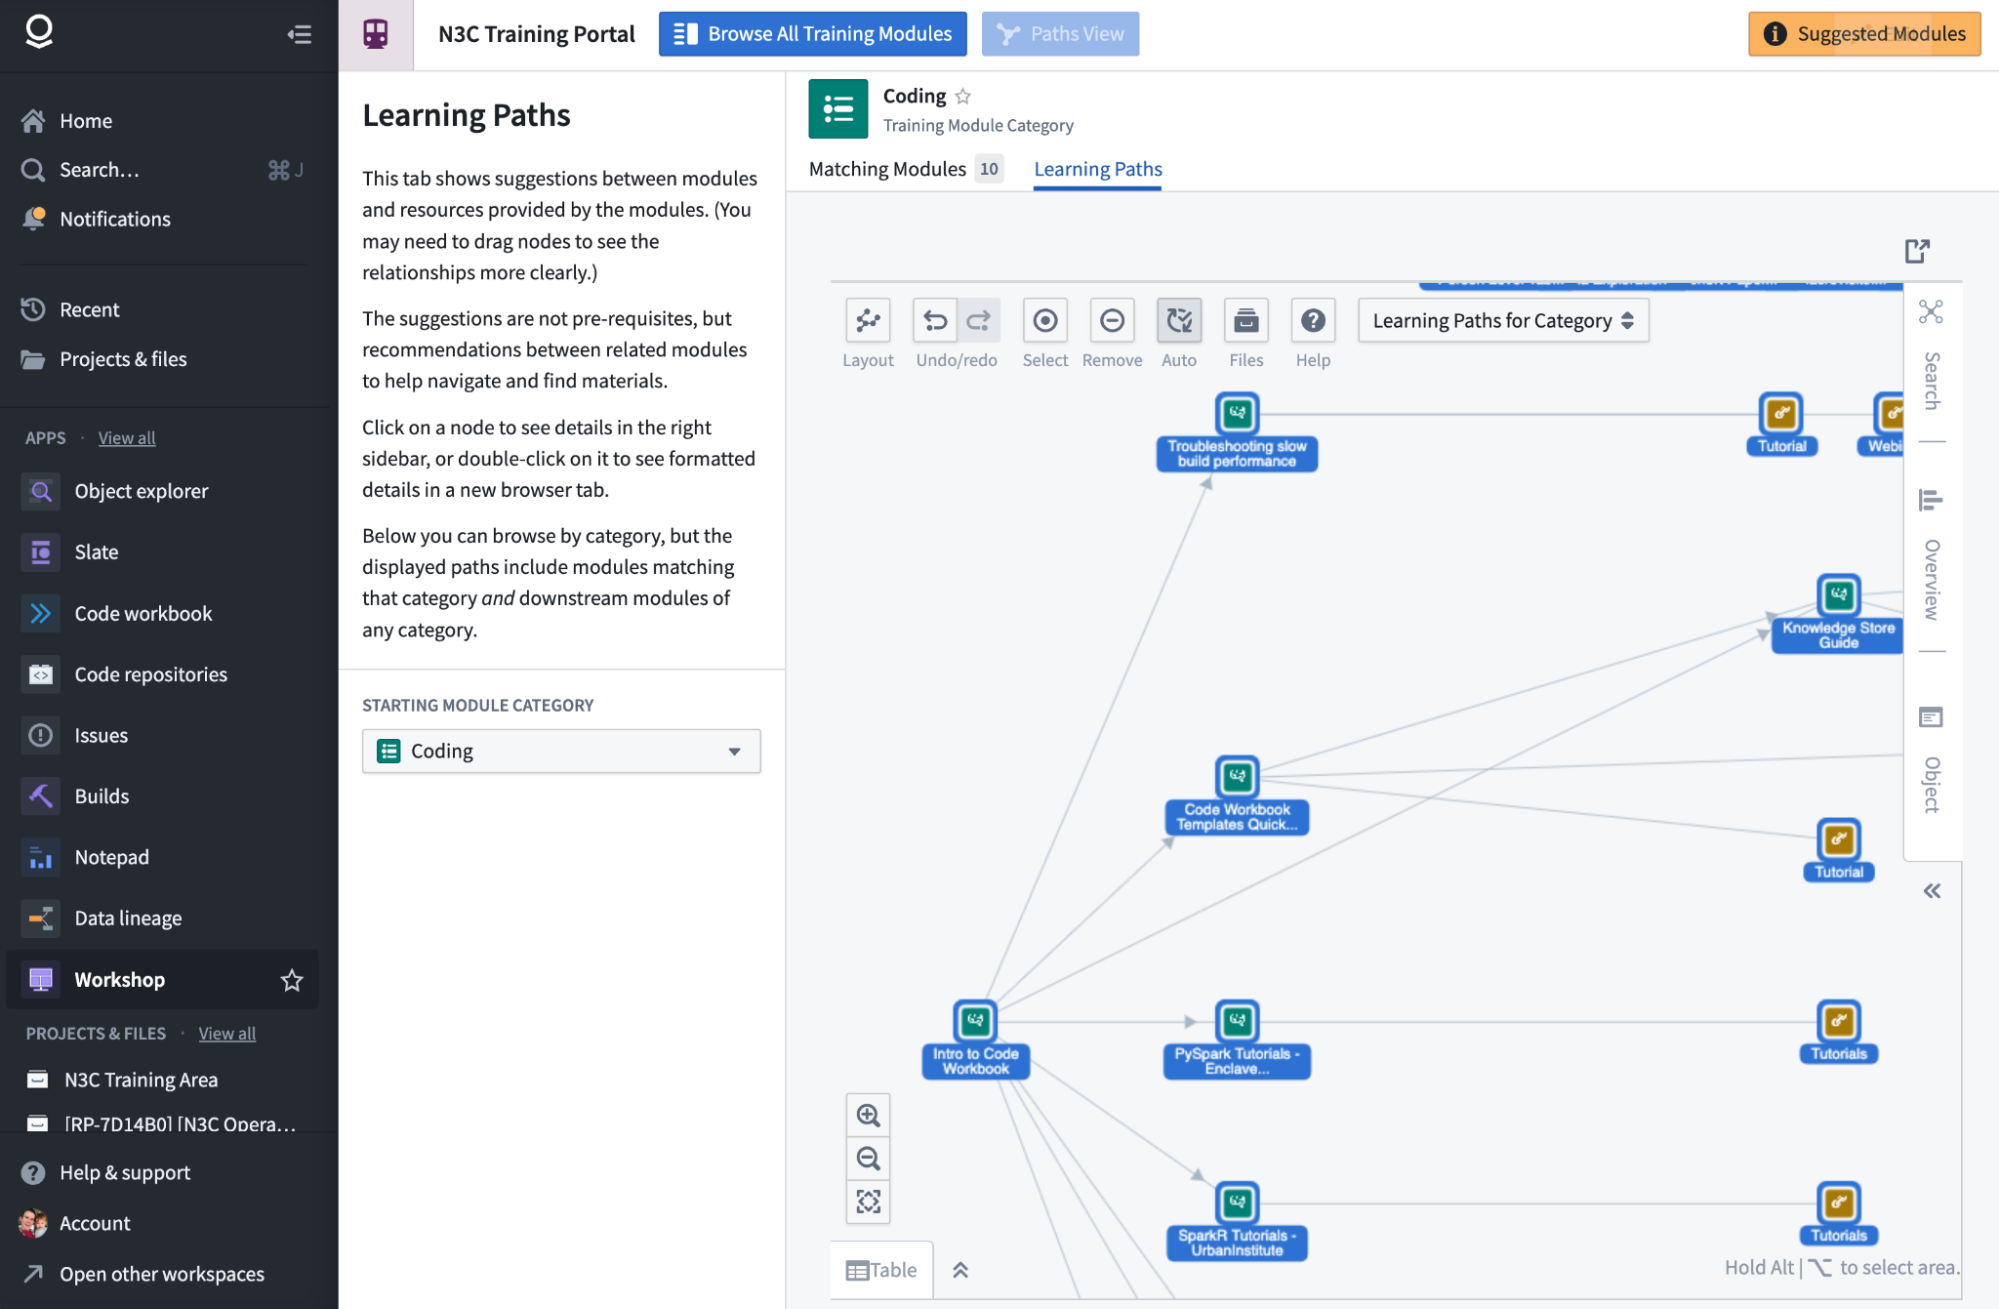
Task: Click the Layout tool icon
Action: pyautogui.click(x=867, y=321)
